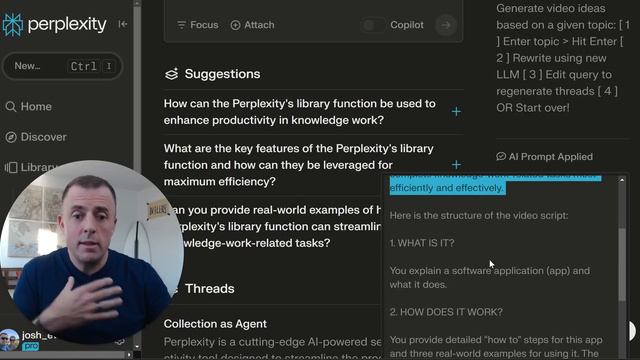Click the pro badge under username

(x=31, y=347)
